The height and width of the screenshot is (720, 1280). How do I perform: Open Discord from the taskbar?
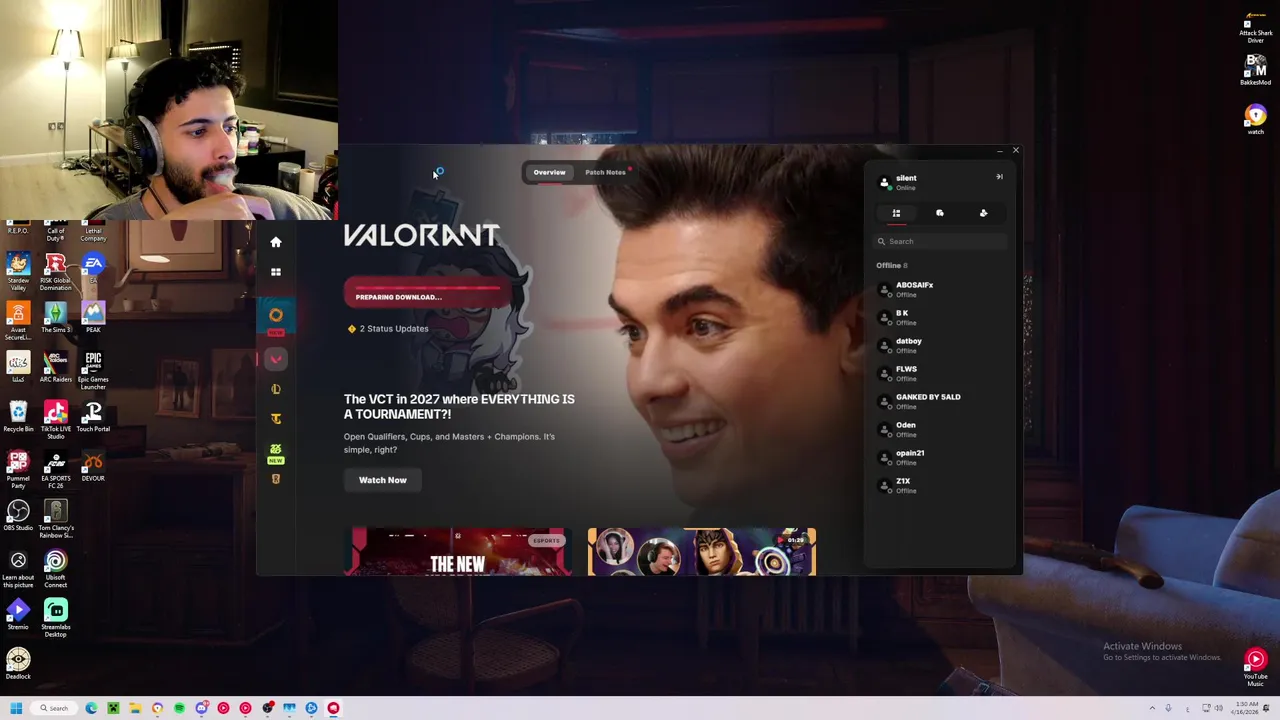pyautogui.click(x=201, y=708)
